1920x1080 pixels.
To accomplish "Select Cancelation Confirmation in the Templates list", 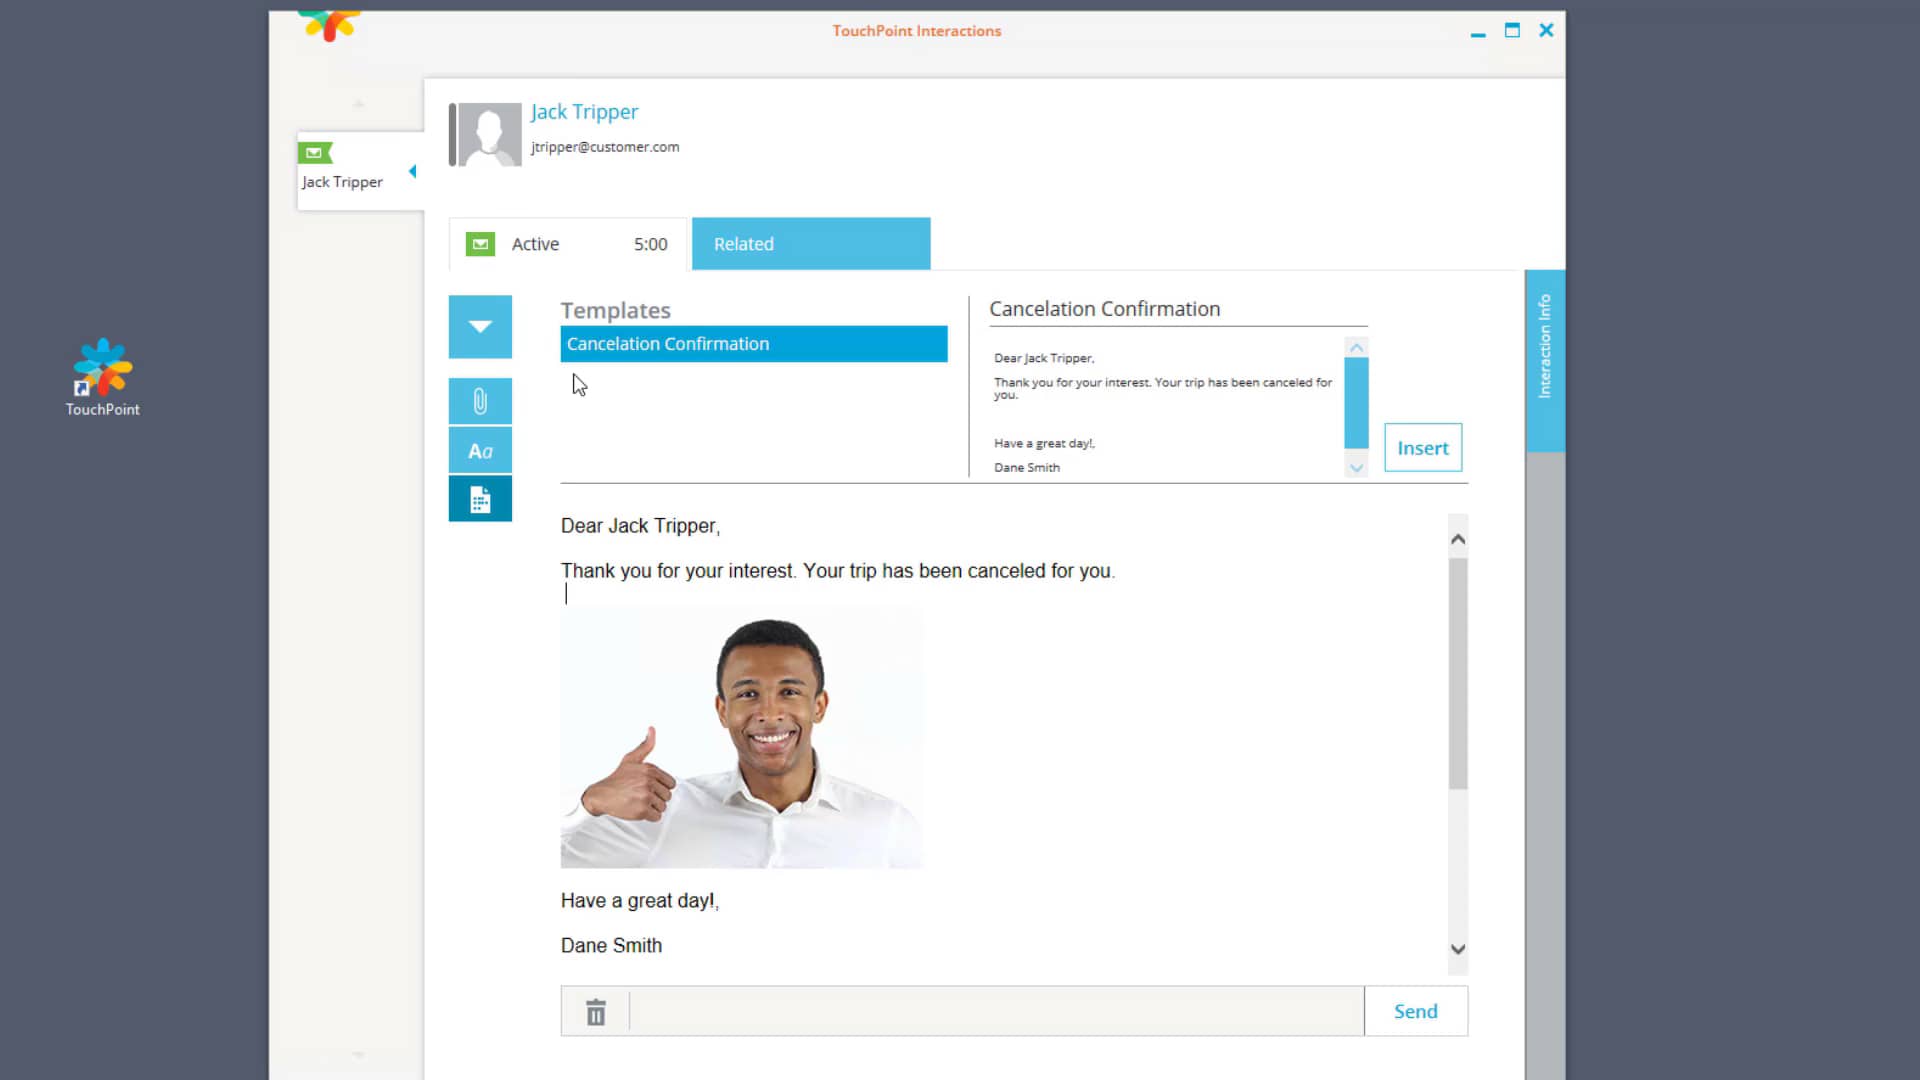I will click(754, 343).
